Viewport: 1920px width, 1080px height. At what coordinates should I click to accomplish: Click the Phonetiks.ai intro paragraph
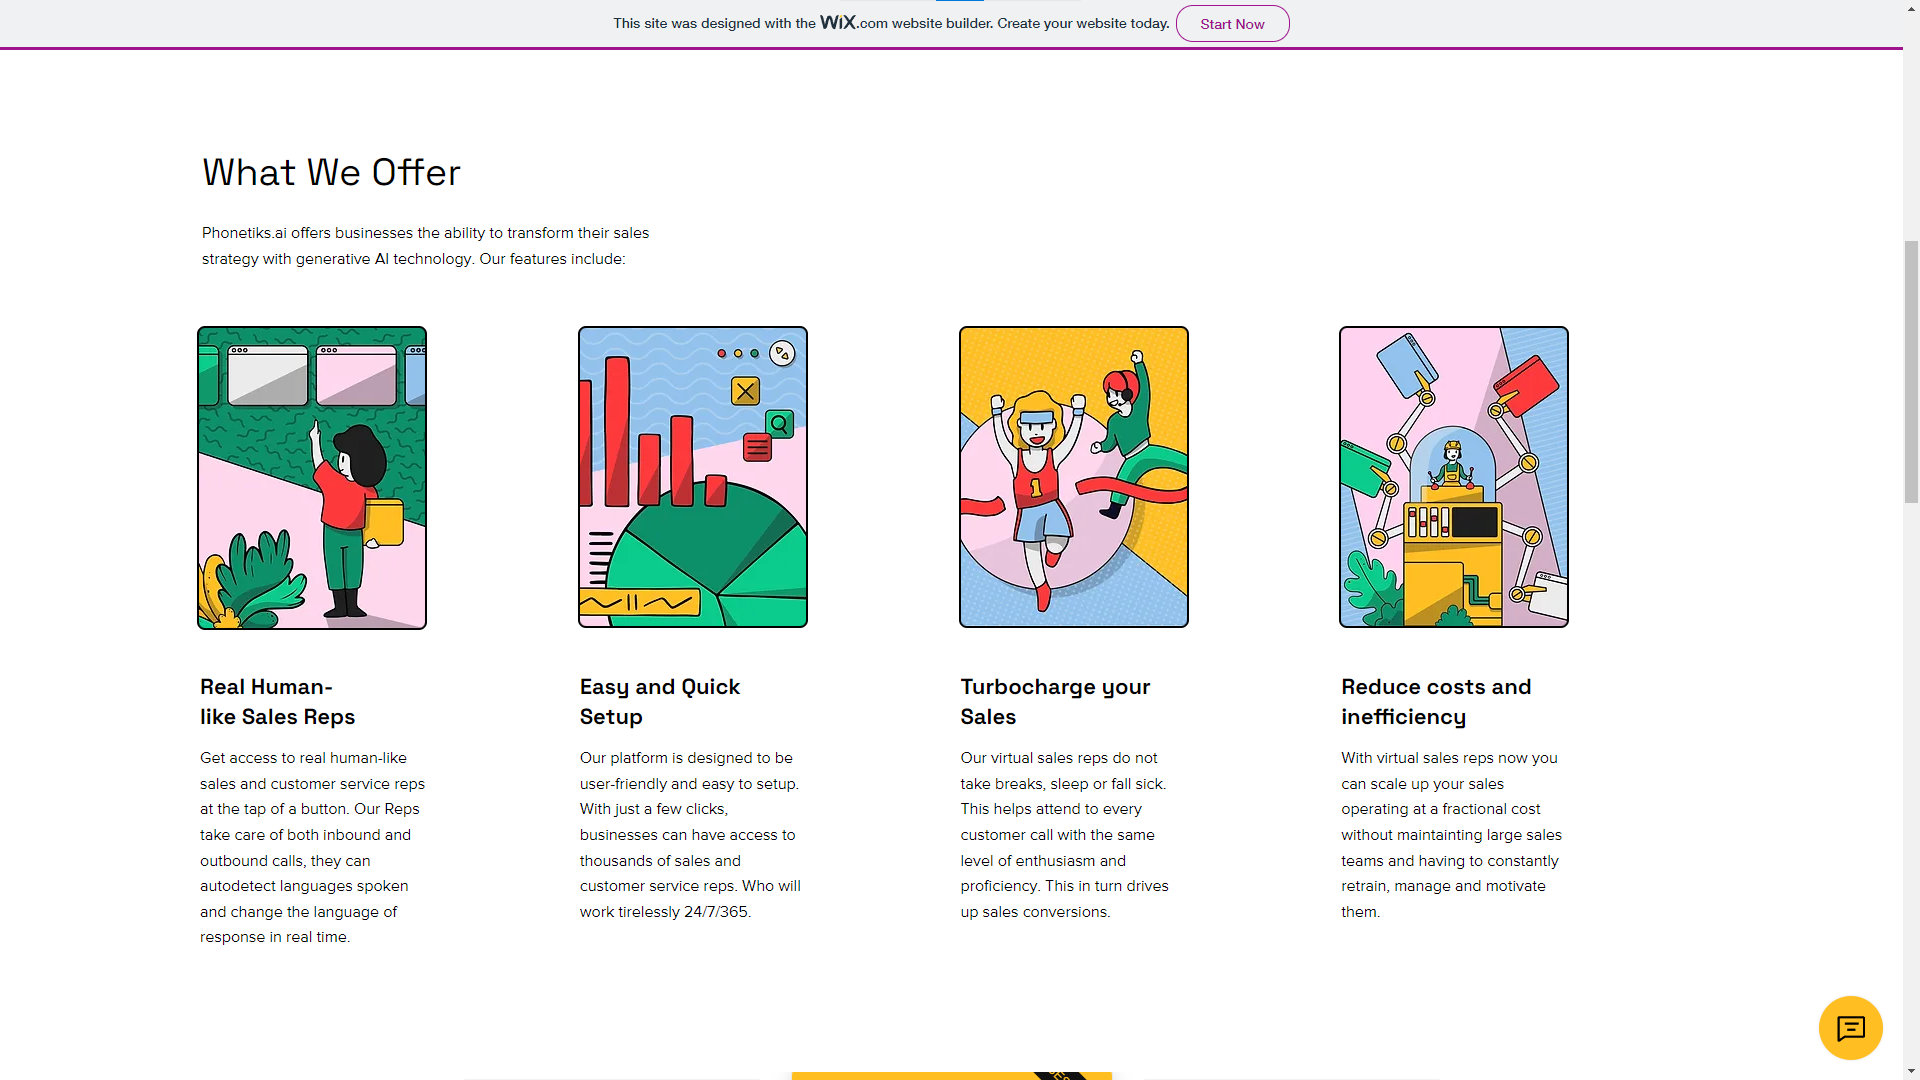click(425, 245)
